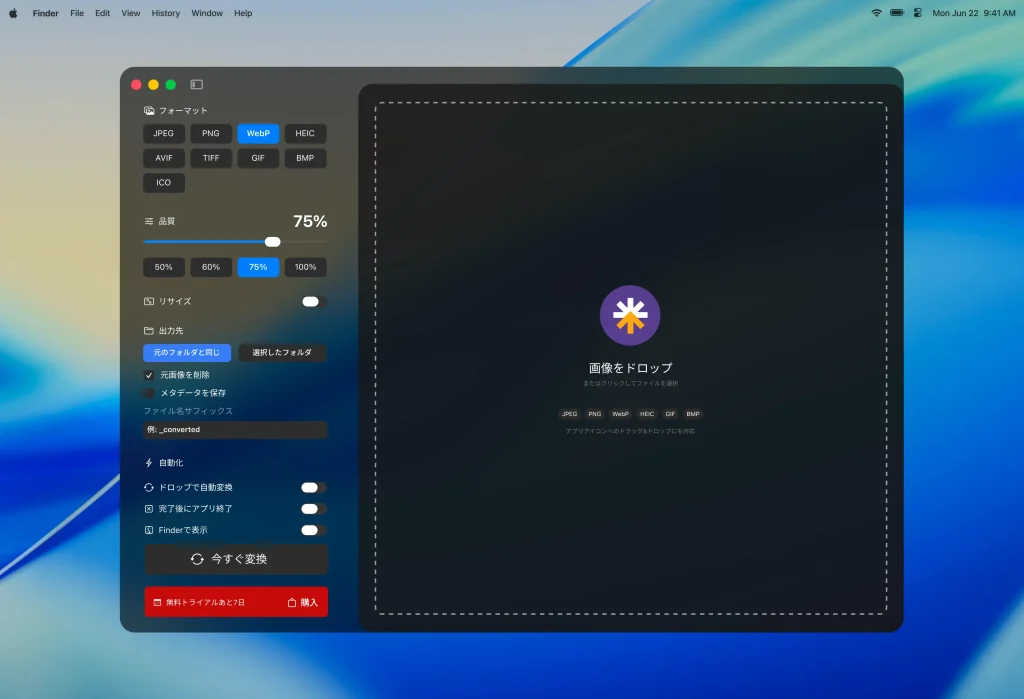Uncheck 元画像を削除 checkbox
1024x699 pixels.
click(x=150, y=375)
